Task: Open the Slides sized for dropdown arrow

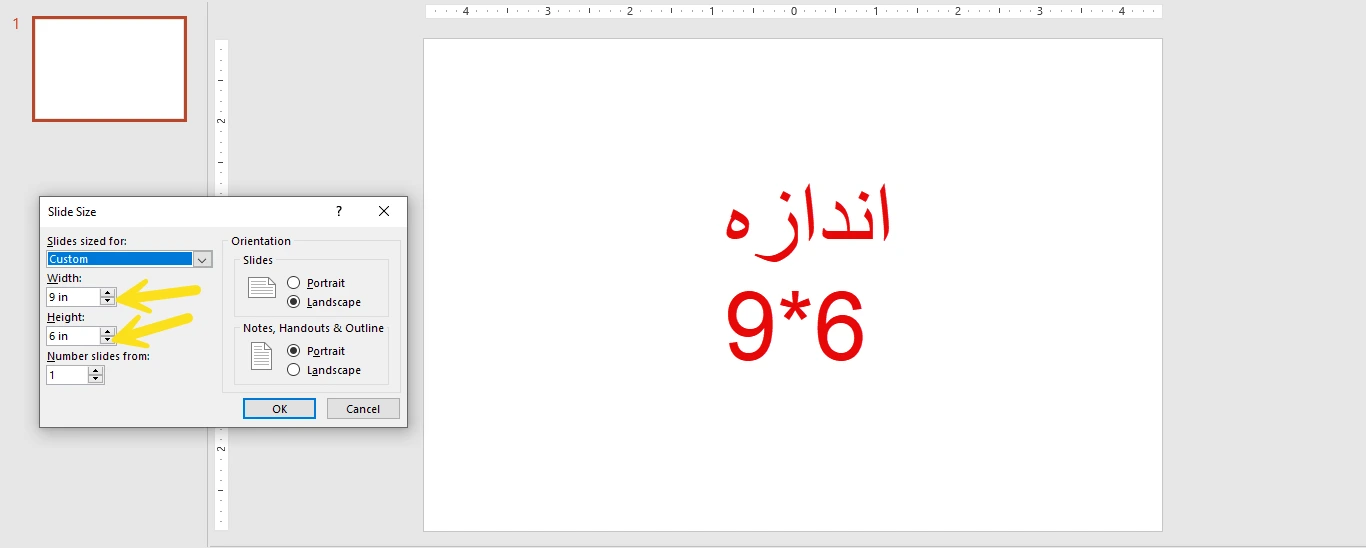Action: (x=203, y=259)
